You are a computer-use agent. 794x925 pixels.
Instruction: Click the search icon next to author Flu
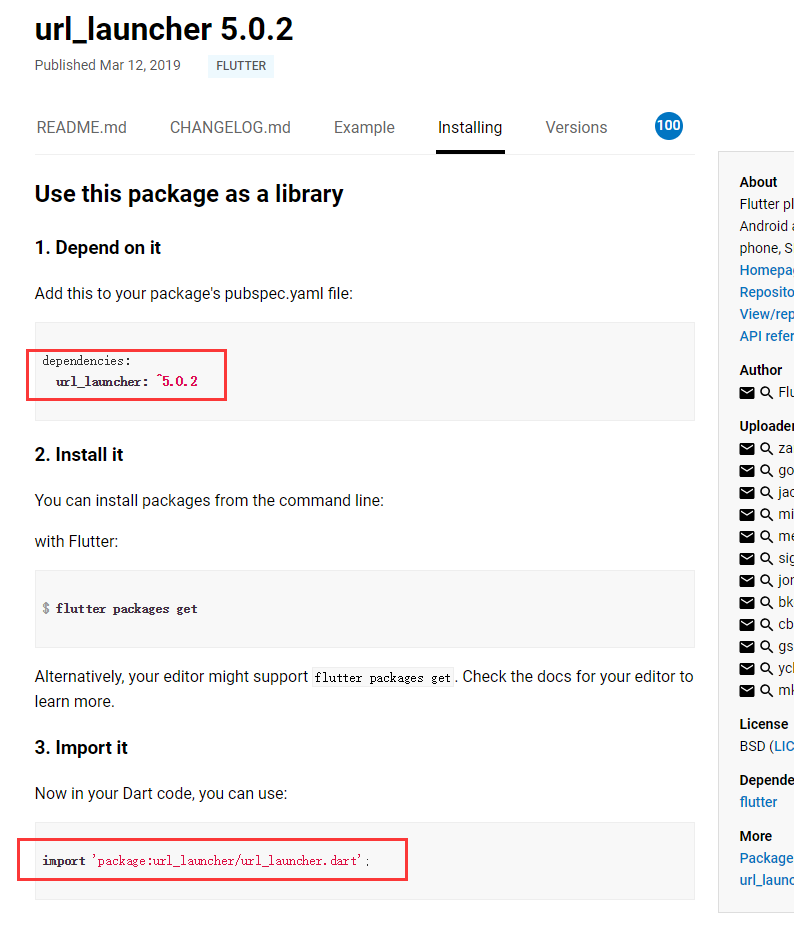coord(766,392)
